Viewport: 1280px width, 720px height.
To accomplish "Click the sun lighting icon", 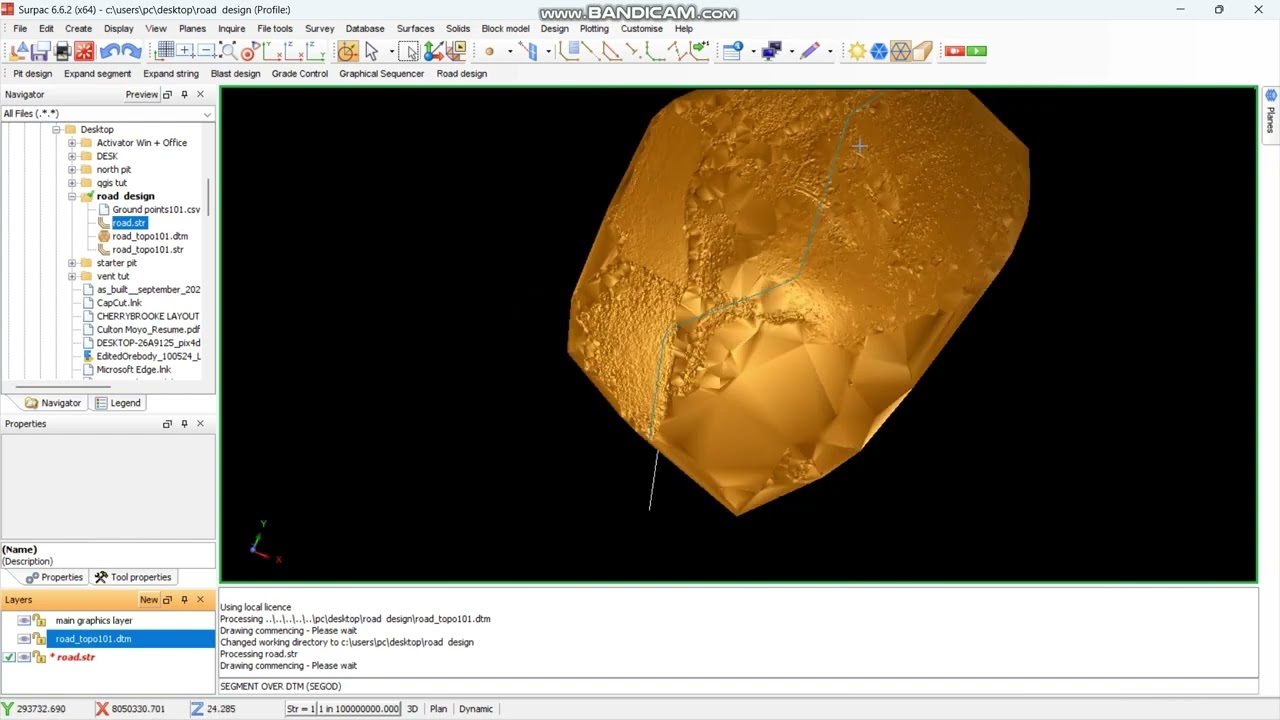I will pyautogui.click(x=857, y=51).
